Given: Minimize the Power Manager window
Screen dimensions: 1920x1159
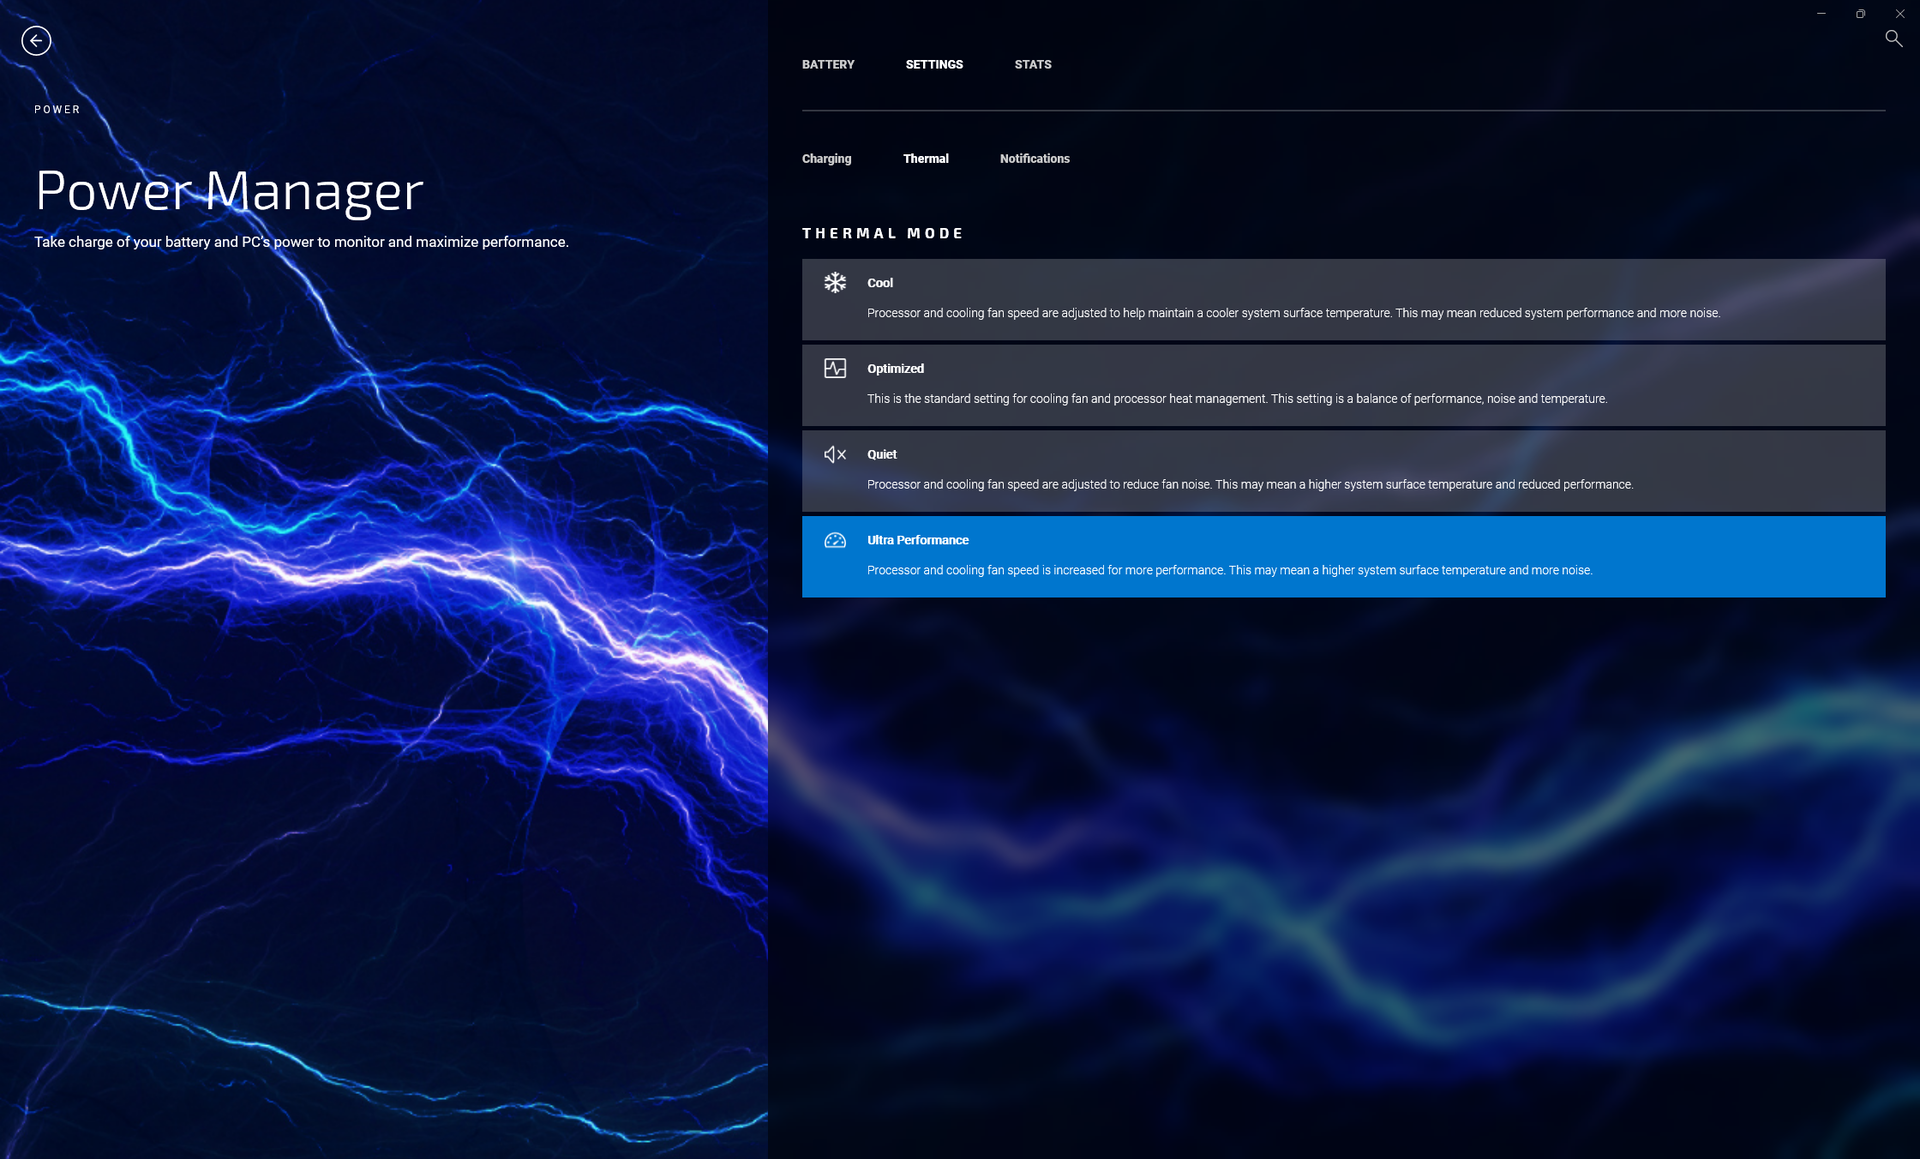Looking at the screenshot, I should click(x=1821, y=13).
